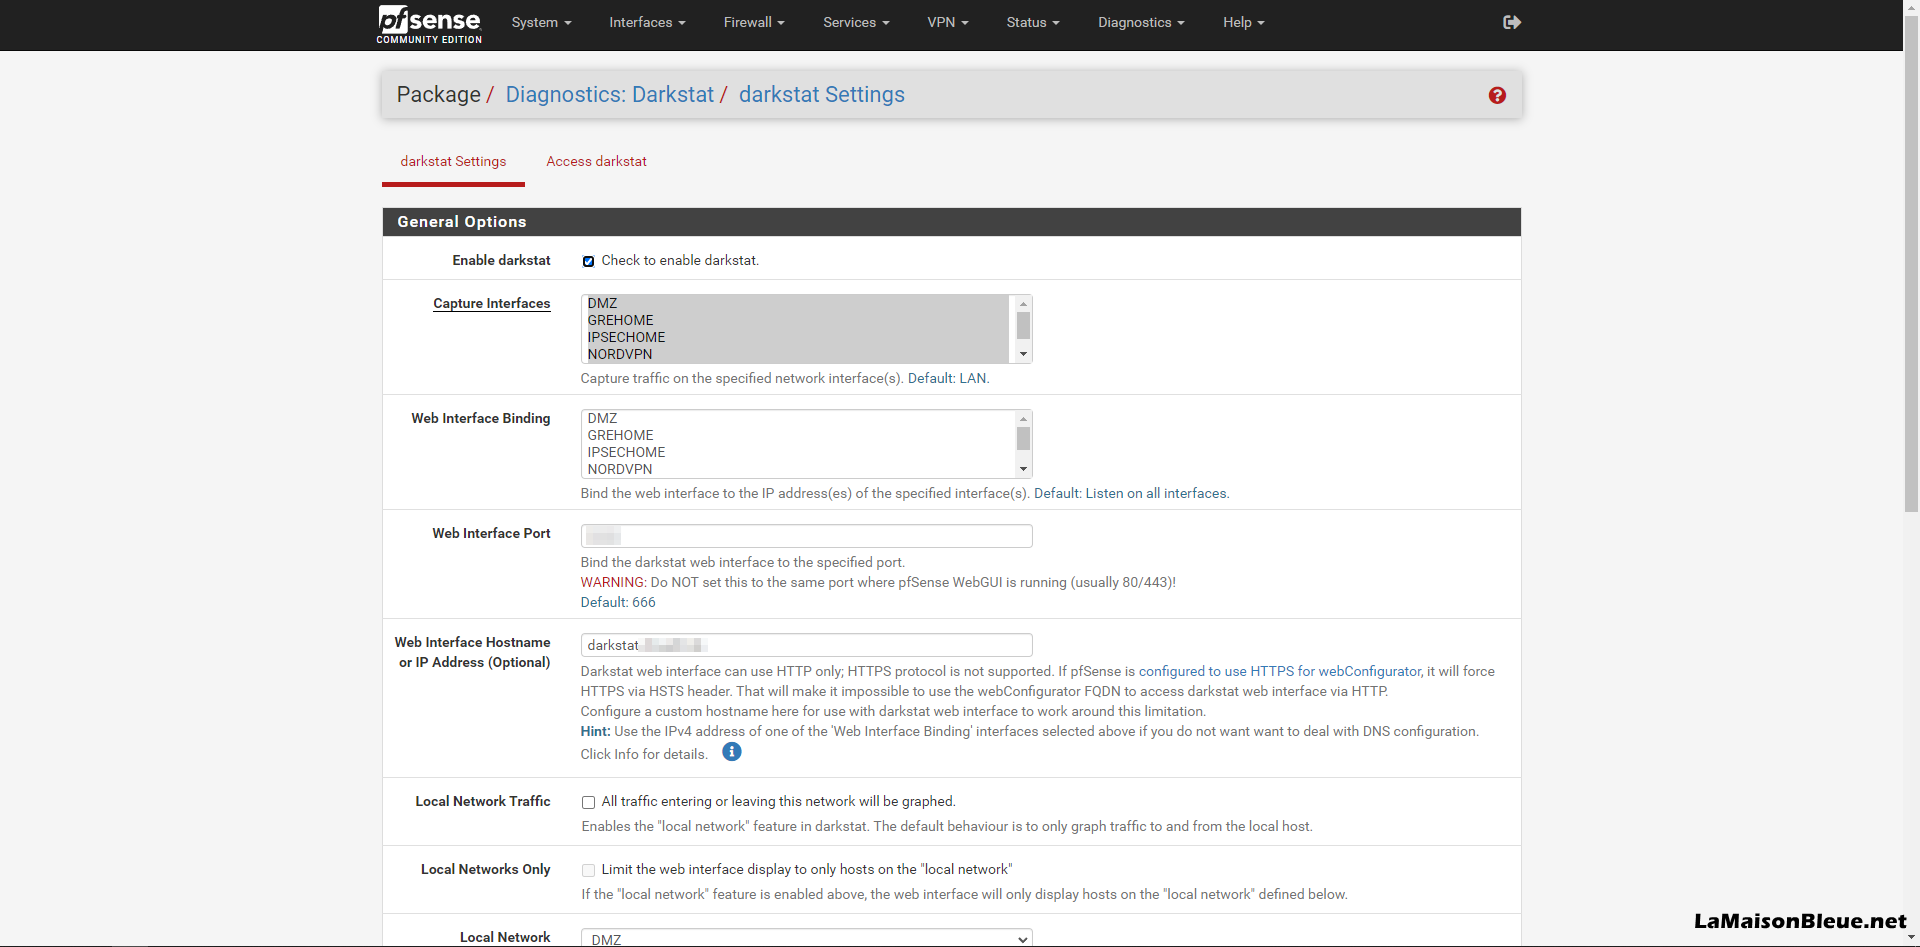Toggle the Enable darkstat checkbox
The width and height of the screenshot is (1920, 947).
pyautogui.click(x=588, y=261)
